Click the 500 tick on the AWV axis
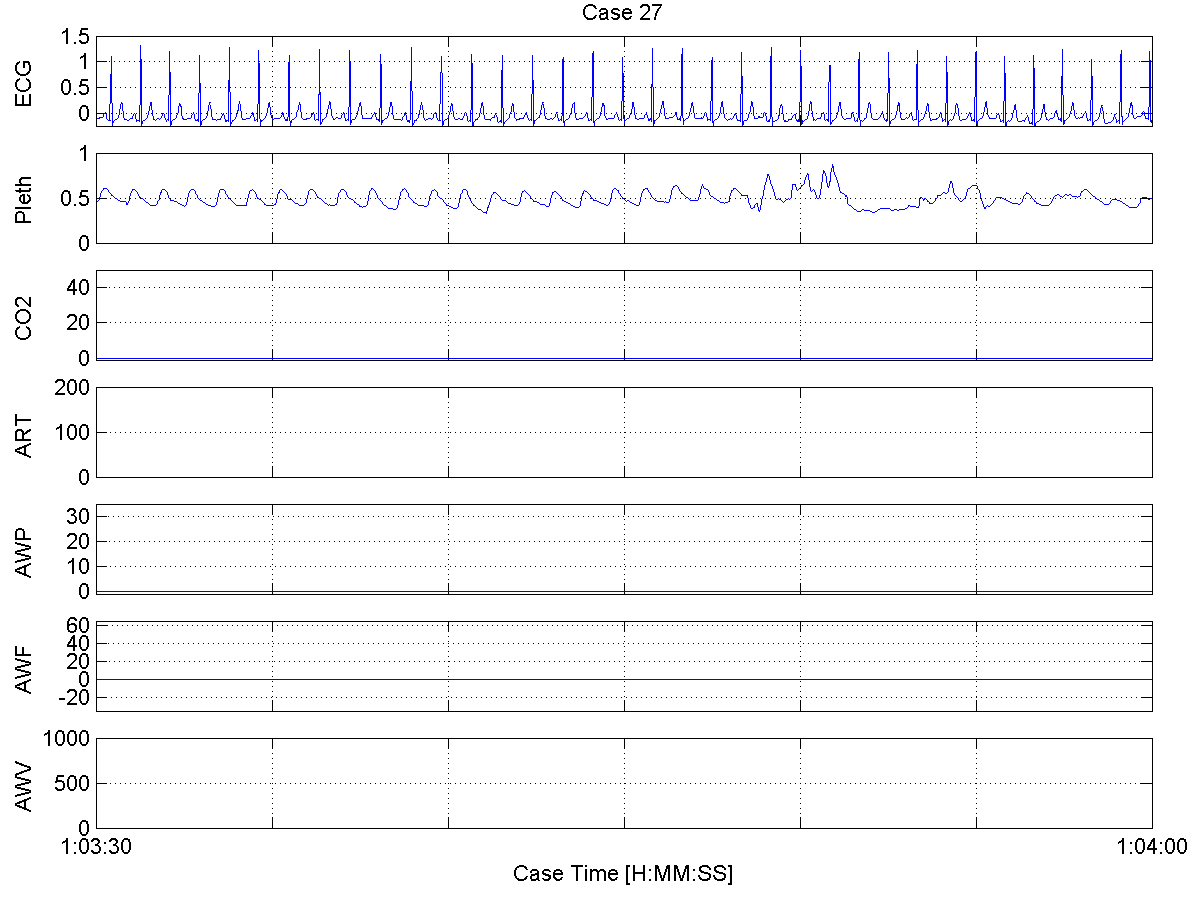 pyautogui.click(x=74, y=784)
